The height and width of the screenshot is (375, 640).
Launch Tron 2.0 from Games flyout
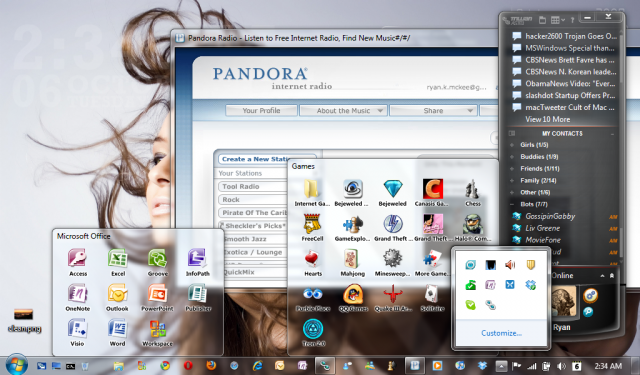[x=313, y=333]
